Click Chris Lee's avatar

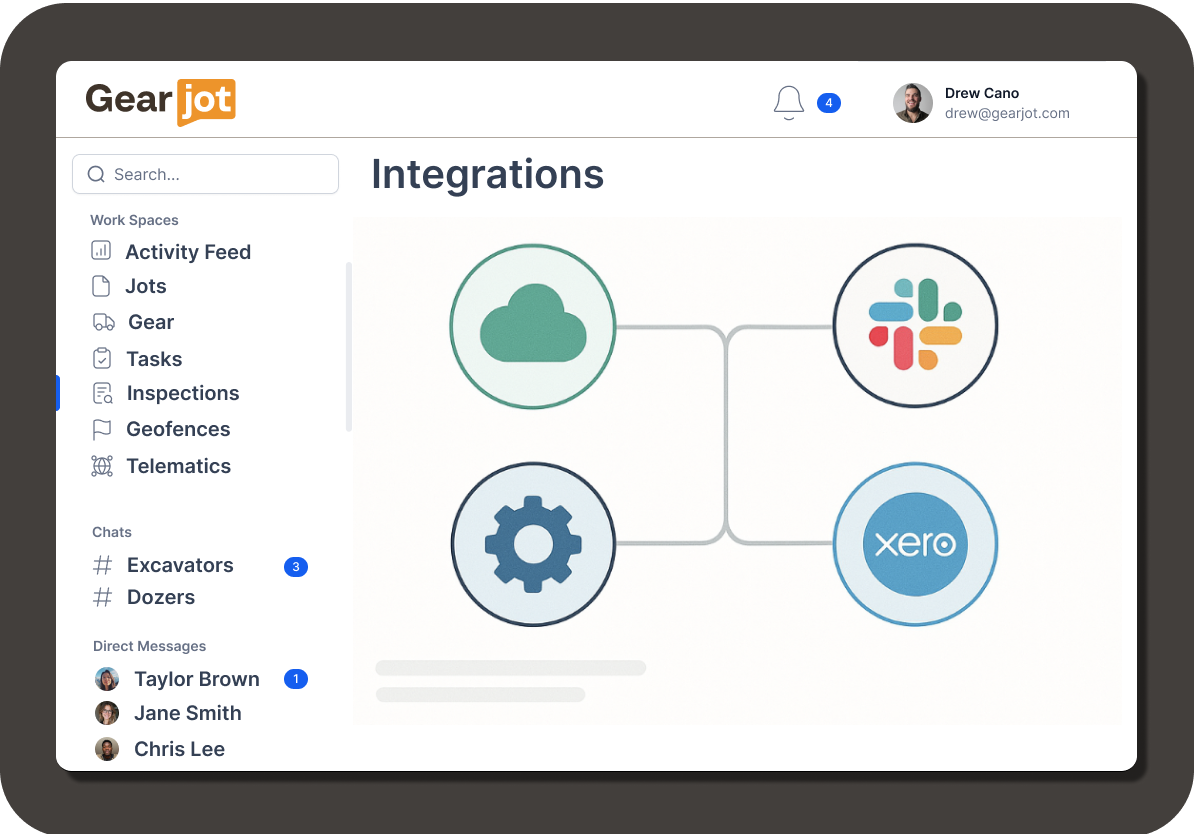(107, 749)
